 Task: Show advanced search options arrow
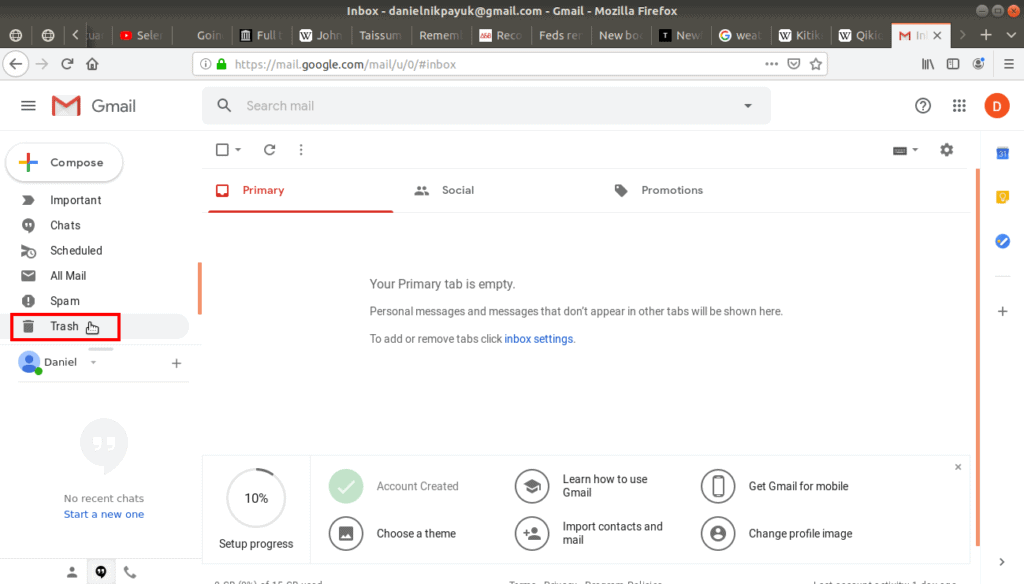pos(748,106)
